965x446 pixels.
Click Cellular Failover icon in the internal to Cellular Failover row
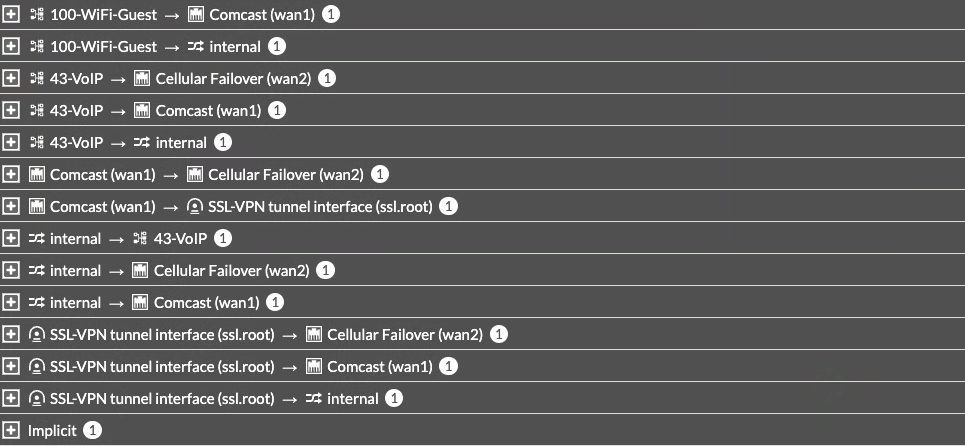pyautogui.click(x=141, y=271)
